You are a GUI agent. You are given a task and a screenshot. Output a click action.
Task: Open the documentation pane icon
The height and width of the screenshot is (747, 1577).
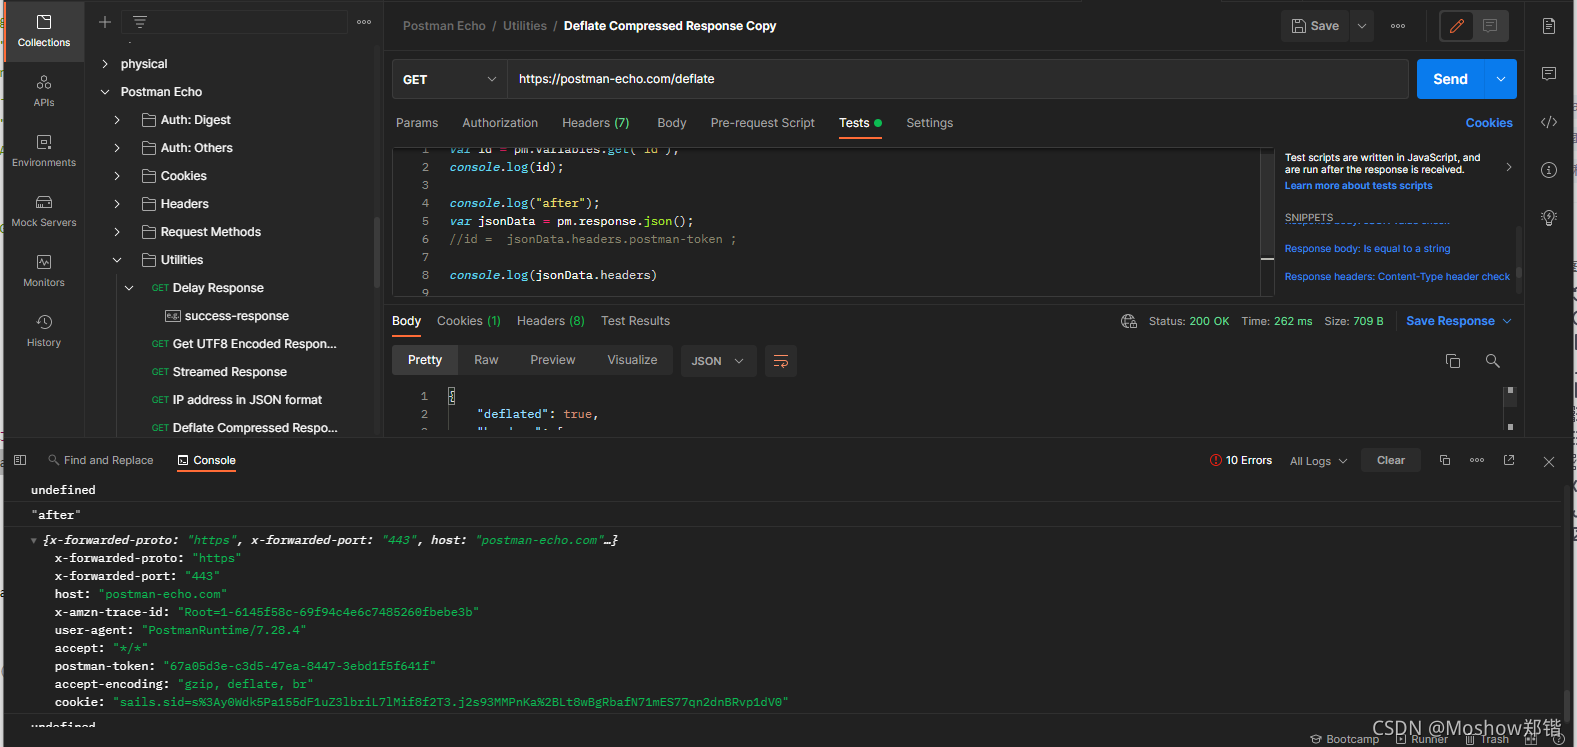pyautogui.click(x=1549, y=26)
